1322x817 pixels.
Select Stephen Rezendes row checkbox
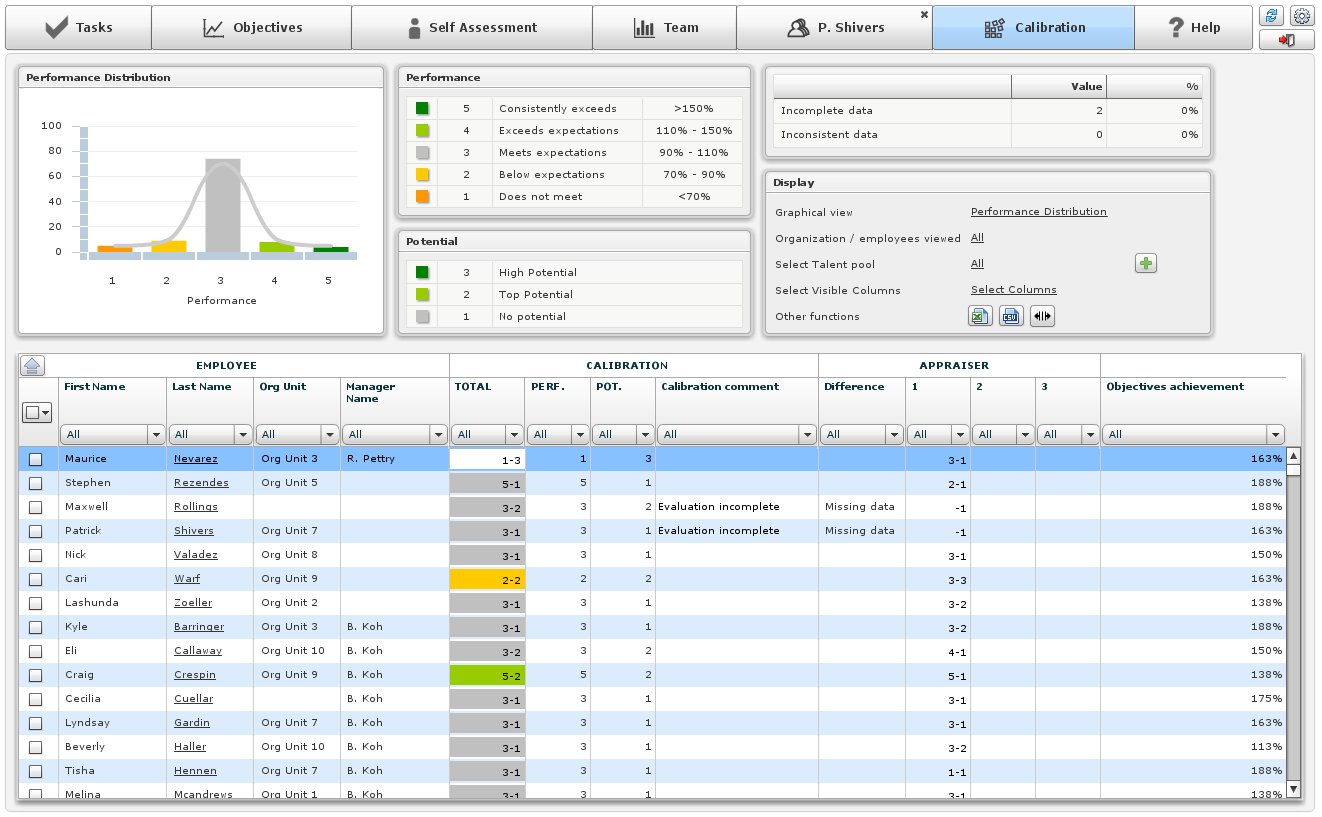coord(36,483)
